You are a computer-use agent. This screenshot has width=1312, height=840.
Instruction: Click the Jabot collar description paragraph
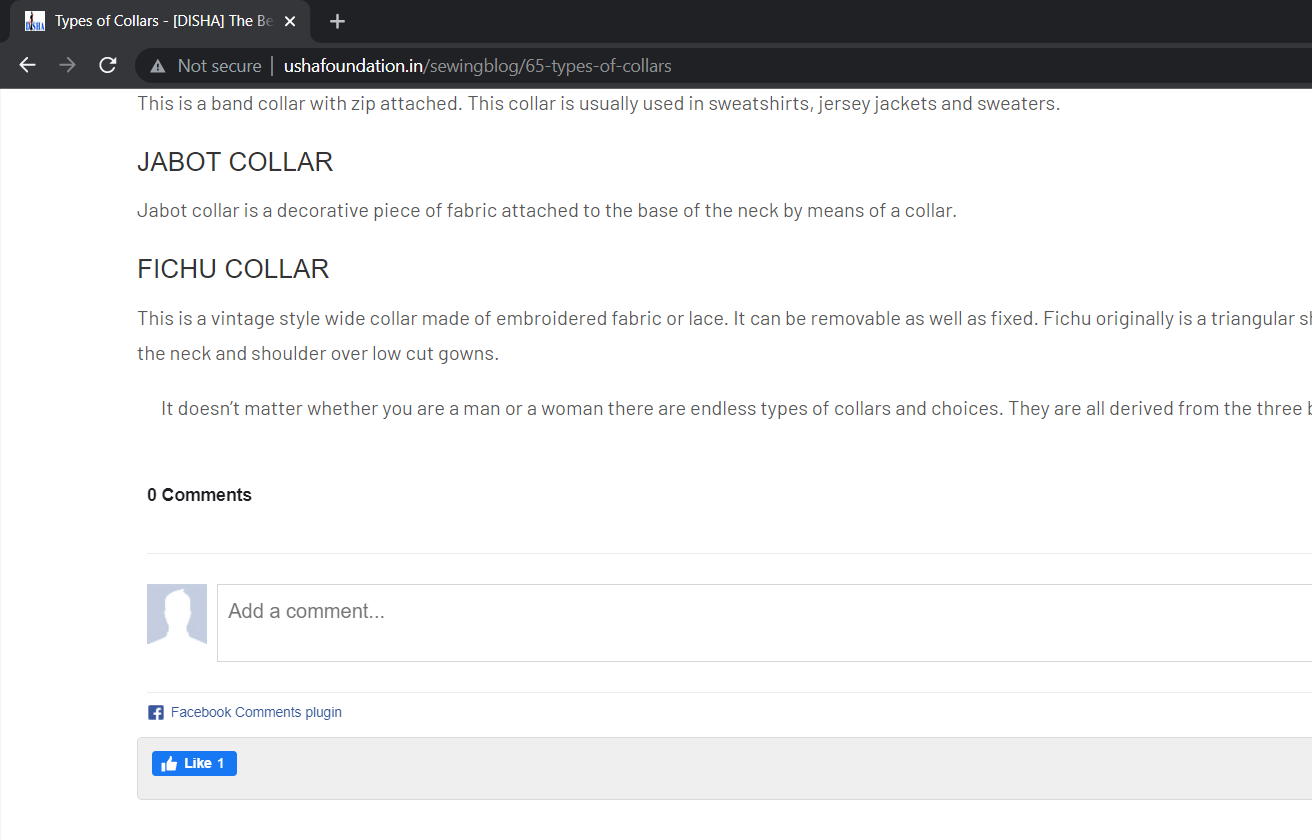[x=547, y=211]
